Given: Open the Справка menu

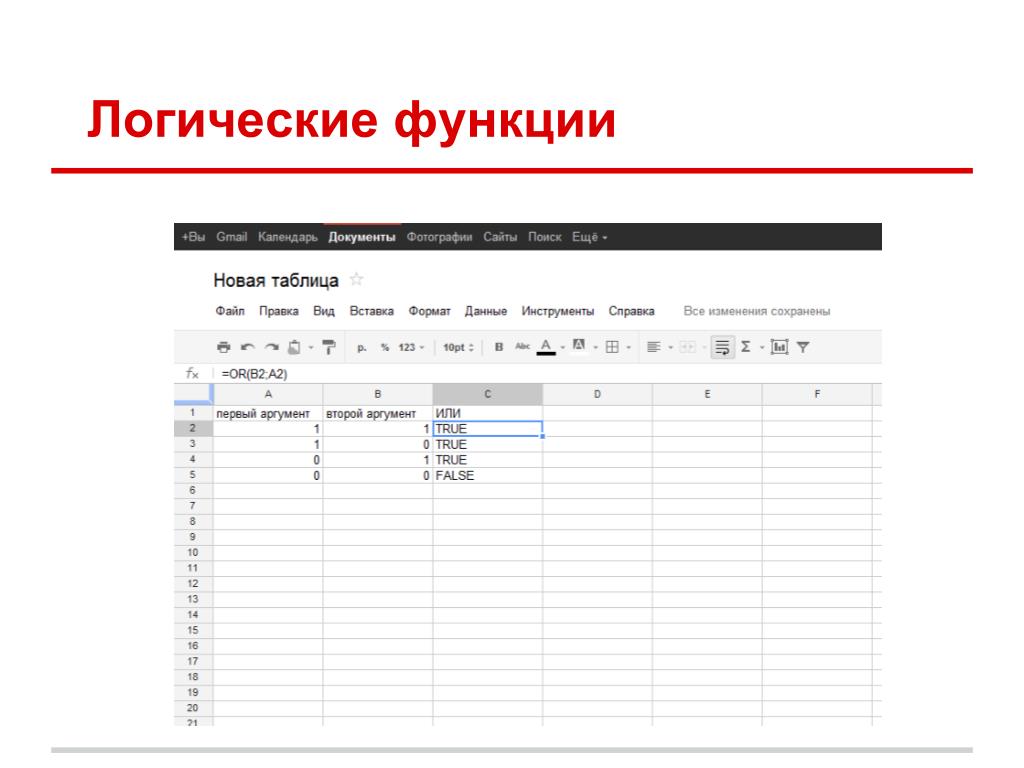Looking at the screenshot, I should pos(632,311).
